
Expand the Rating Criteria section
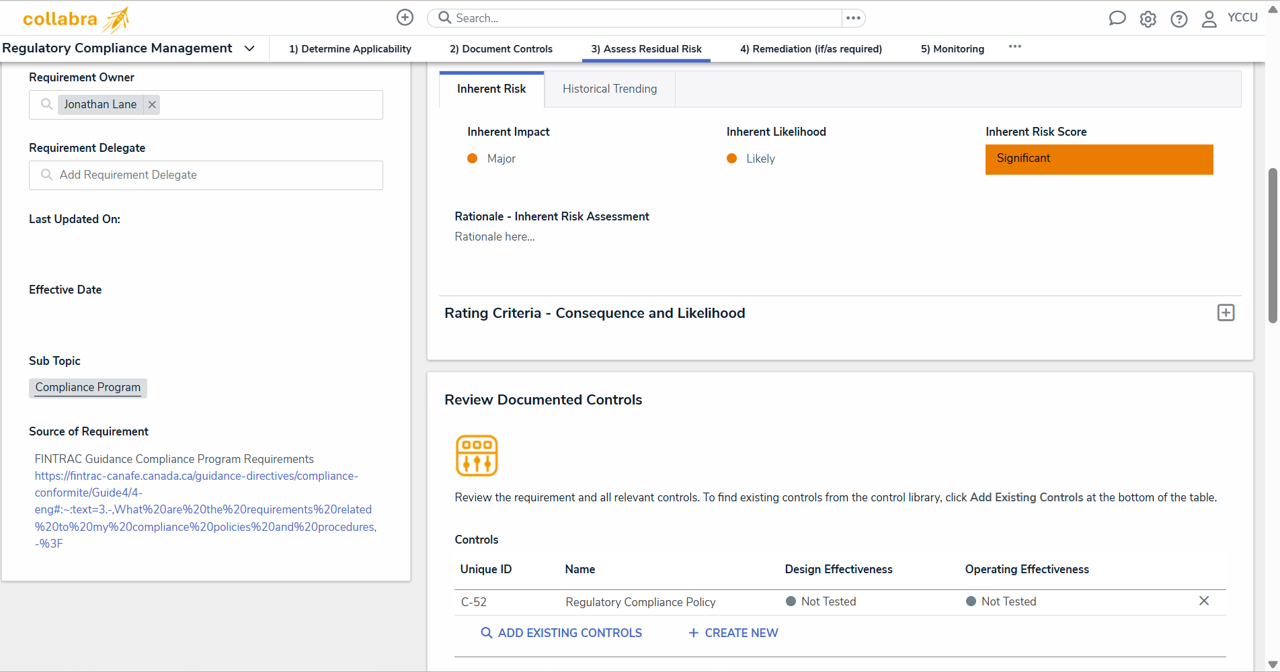[x=1225, y=313]
